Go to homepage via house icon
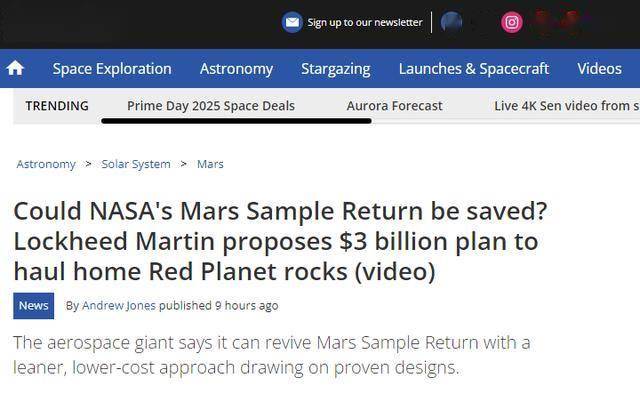 [x=15, y=68]
